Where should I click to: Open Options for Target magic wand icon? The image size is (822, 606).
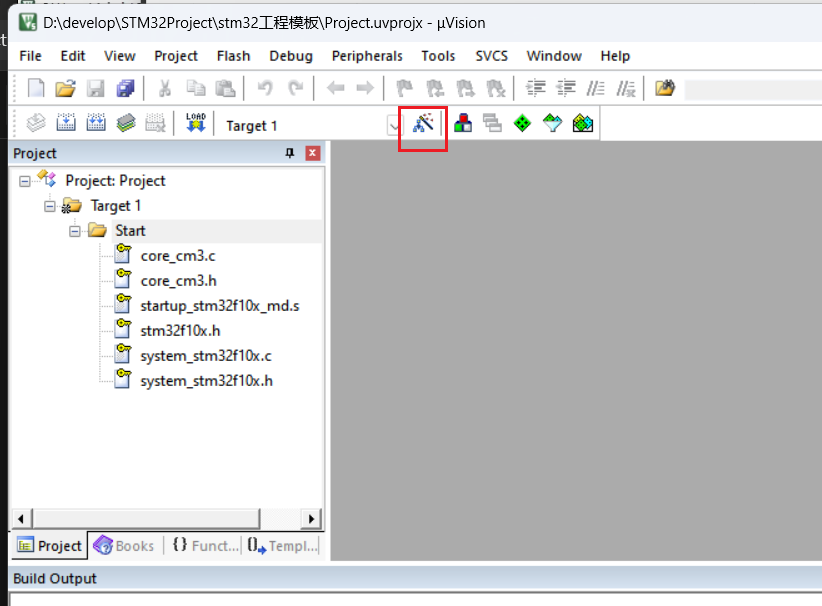tap(423, 124)
